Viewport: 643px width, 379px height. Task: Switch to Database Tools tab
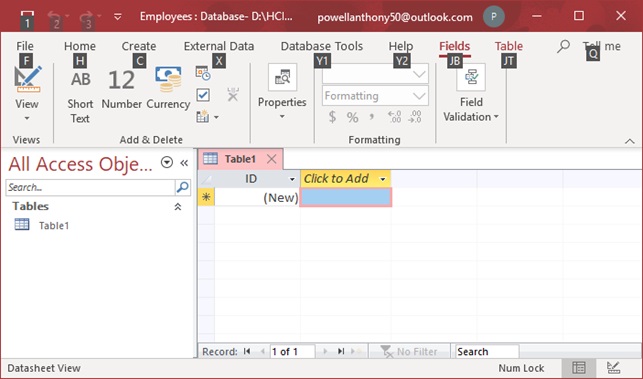coord(322,46)
